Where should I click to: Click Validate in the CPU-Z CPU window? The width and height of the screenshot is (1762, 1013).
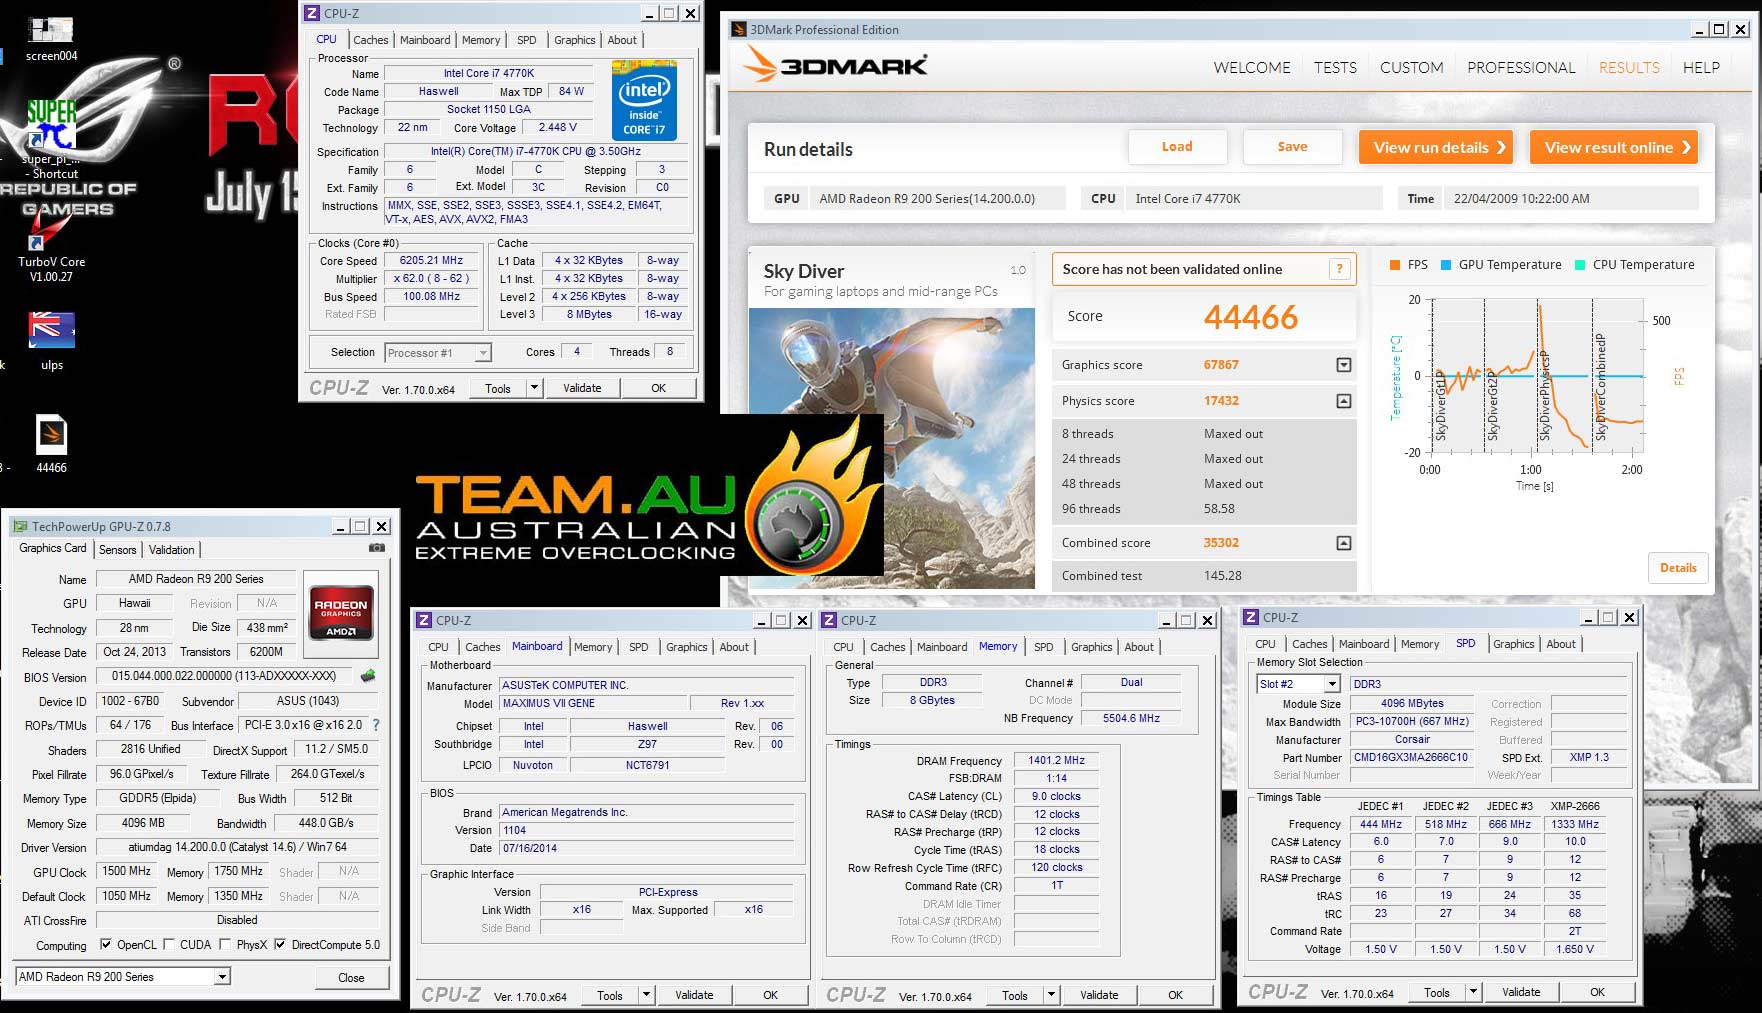pos(582,388)
